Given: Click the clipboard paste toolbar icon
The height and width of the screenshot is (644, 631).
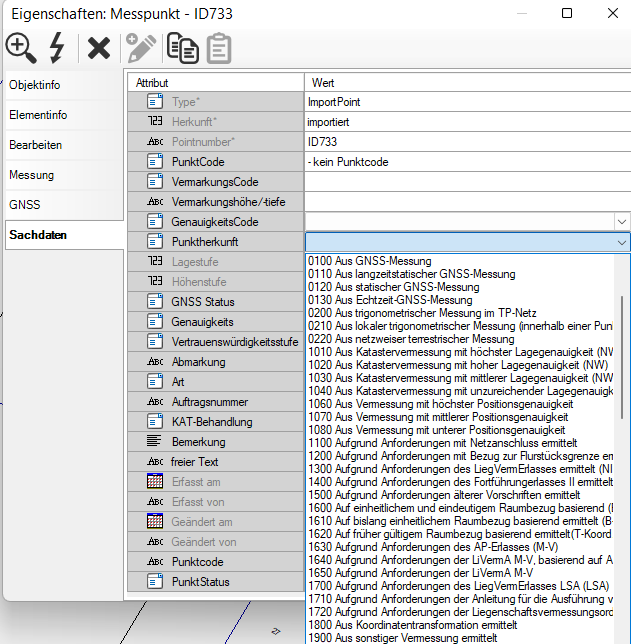Looking at the screenshot, I should [x=218, y=47].
